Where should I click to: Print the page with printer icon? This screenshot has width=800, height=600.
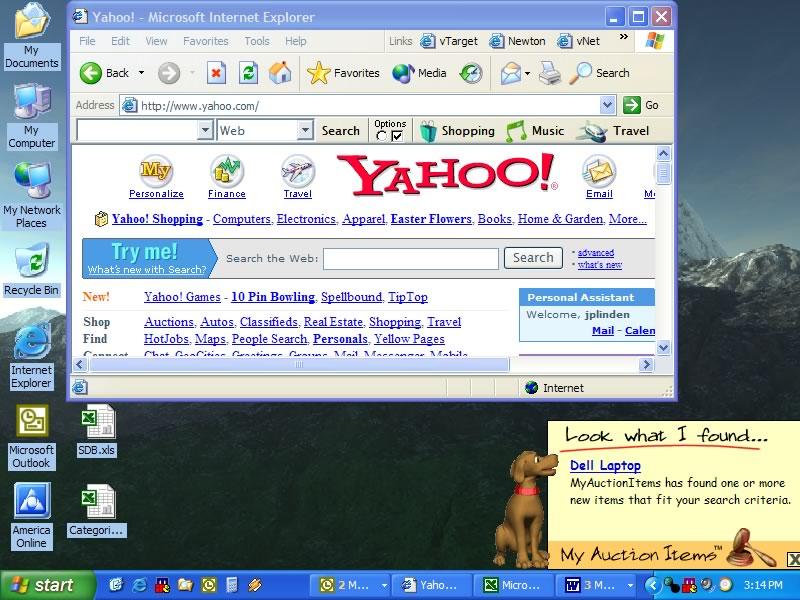(550, 73)
